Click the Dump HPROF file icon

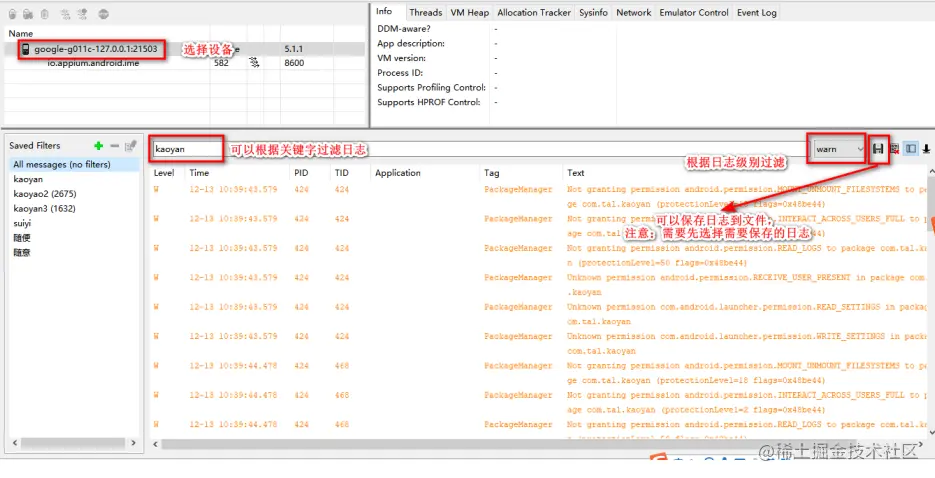coord(28,14)
